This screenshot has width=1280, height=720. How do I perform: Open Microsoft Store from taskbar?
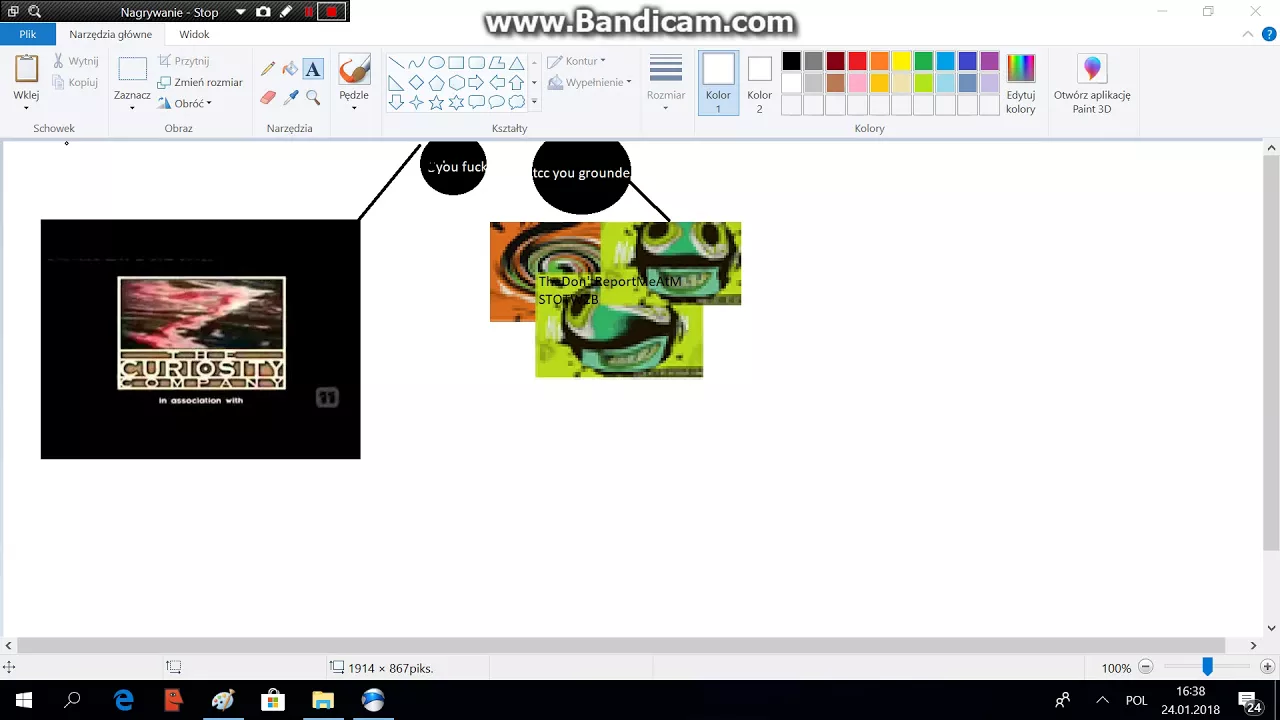[x=272, y=700]
